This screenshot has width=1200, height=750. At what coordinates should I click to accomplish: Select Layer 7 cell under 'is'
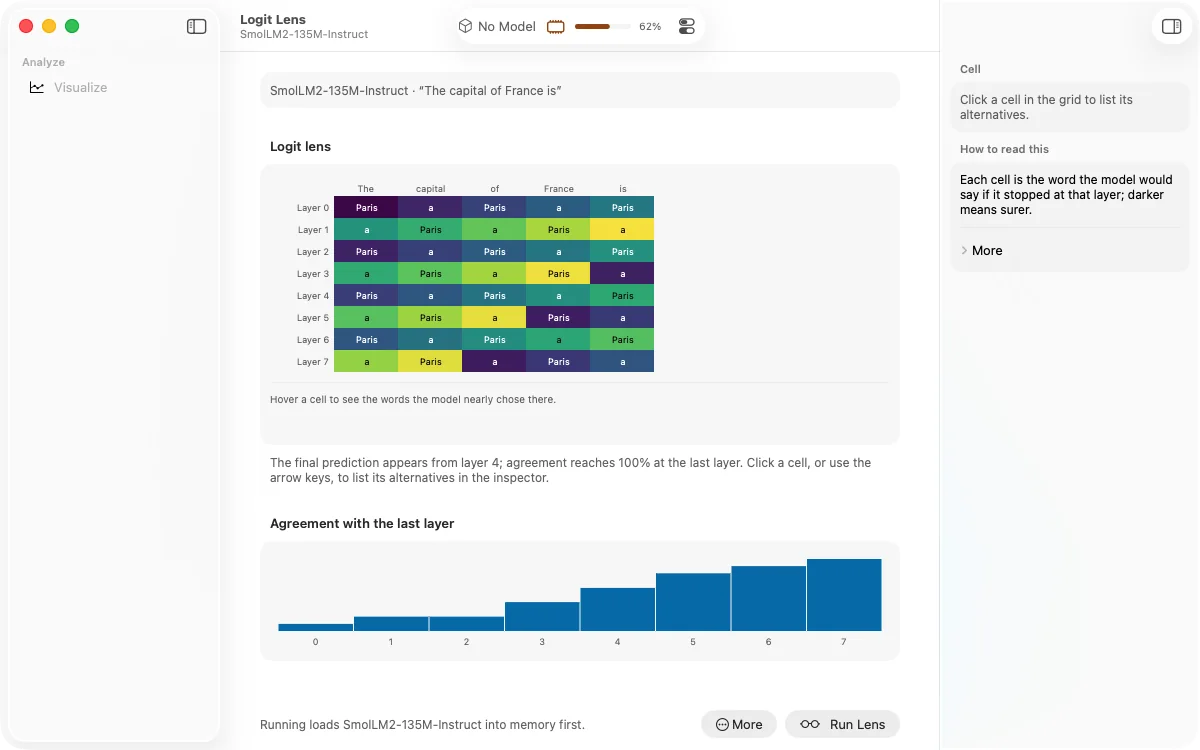point(622,362)
